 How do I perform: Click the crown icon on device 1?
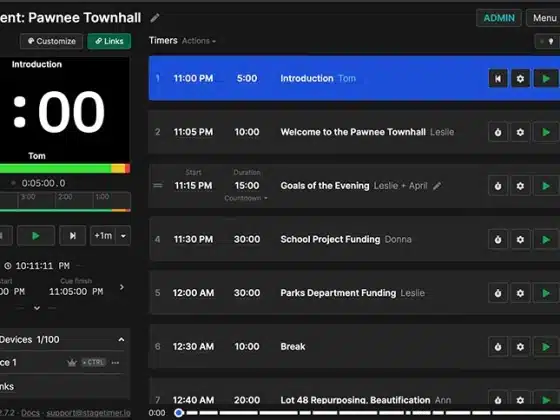point(72,363)
